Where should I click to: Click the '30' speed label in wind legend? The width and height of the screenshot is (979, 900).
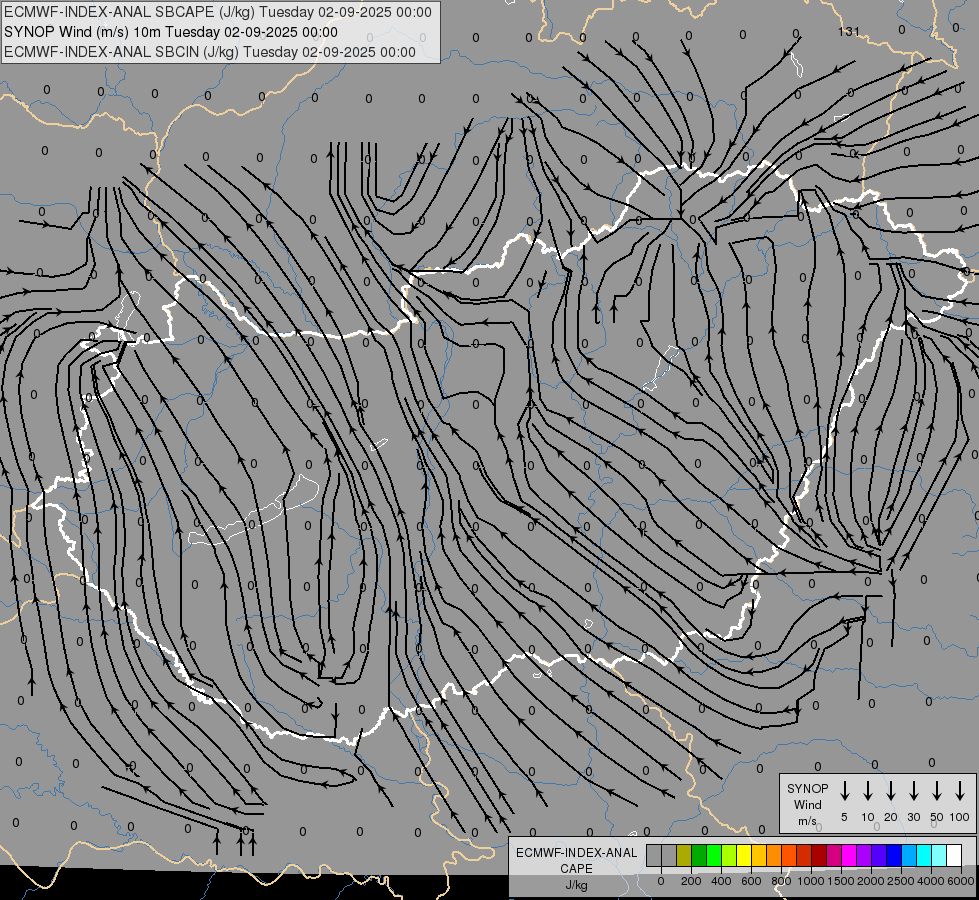tap(913, 817)
